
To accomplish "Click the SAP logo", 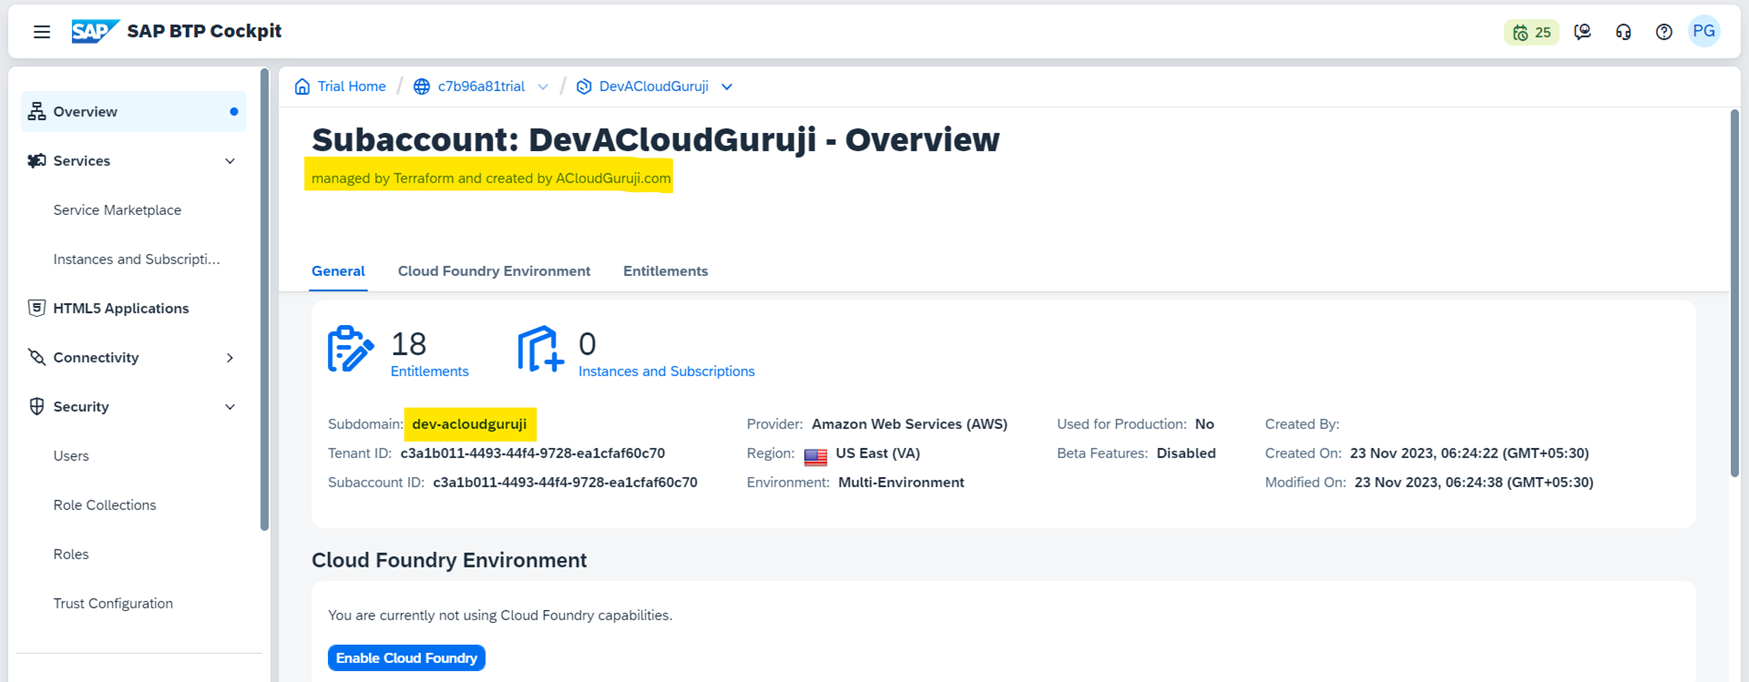I will coord(95,32).
